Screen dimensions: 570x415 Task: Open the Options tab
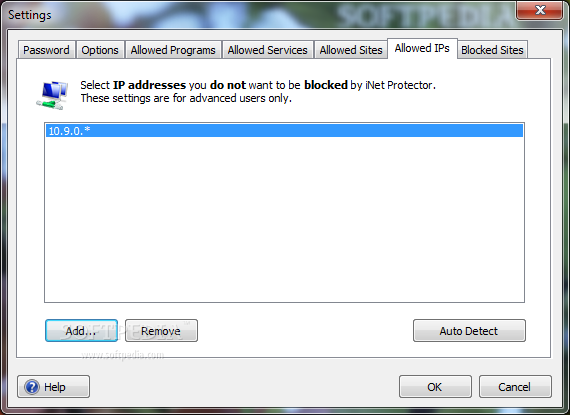(x=100, y=50)
